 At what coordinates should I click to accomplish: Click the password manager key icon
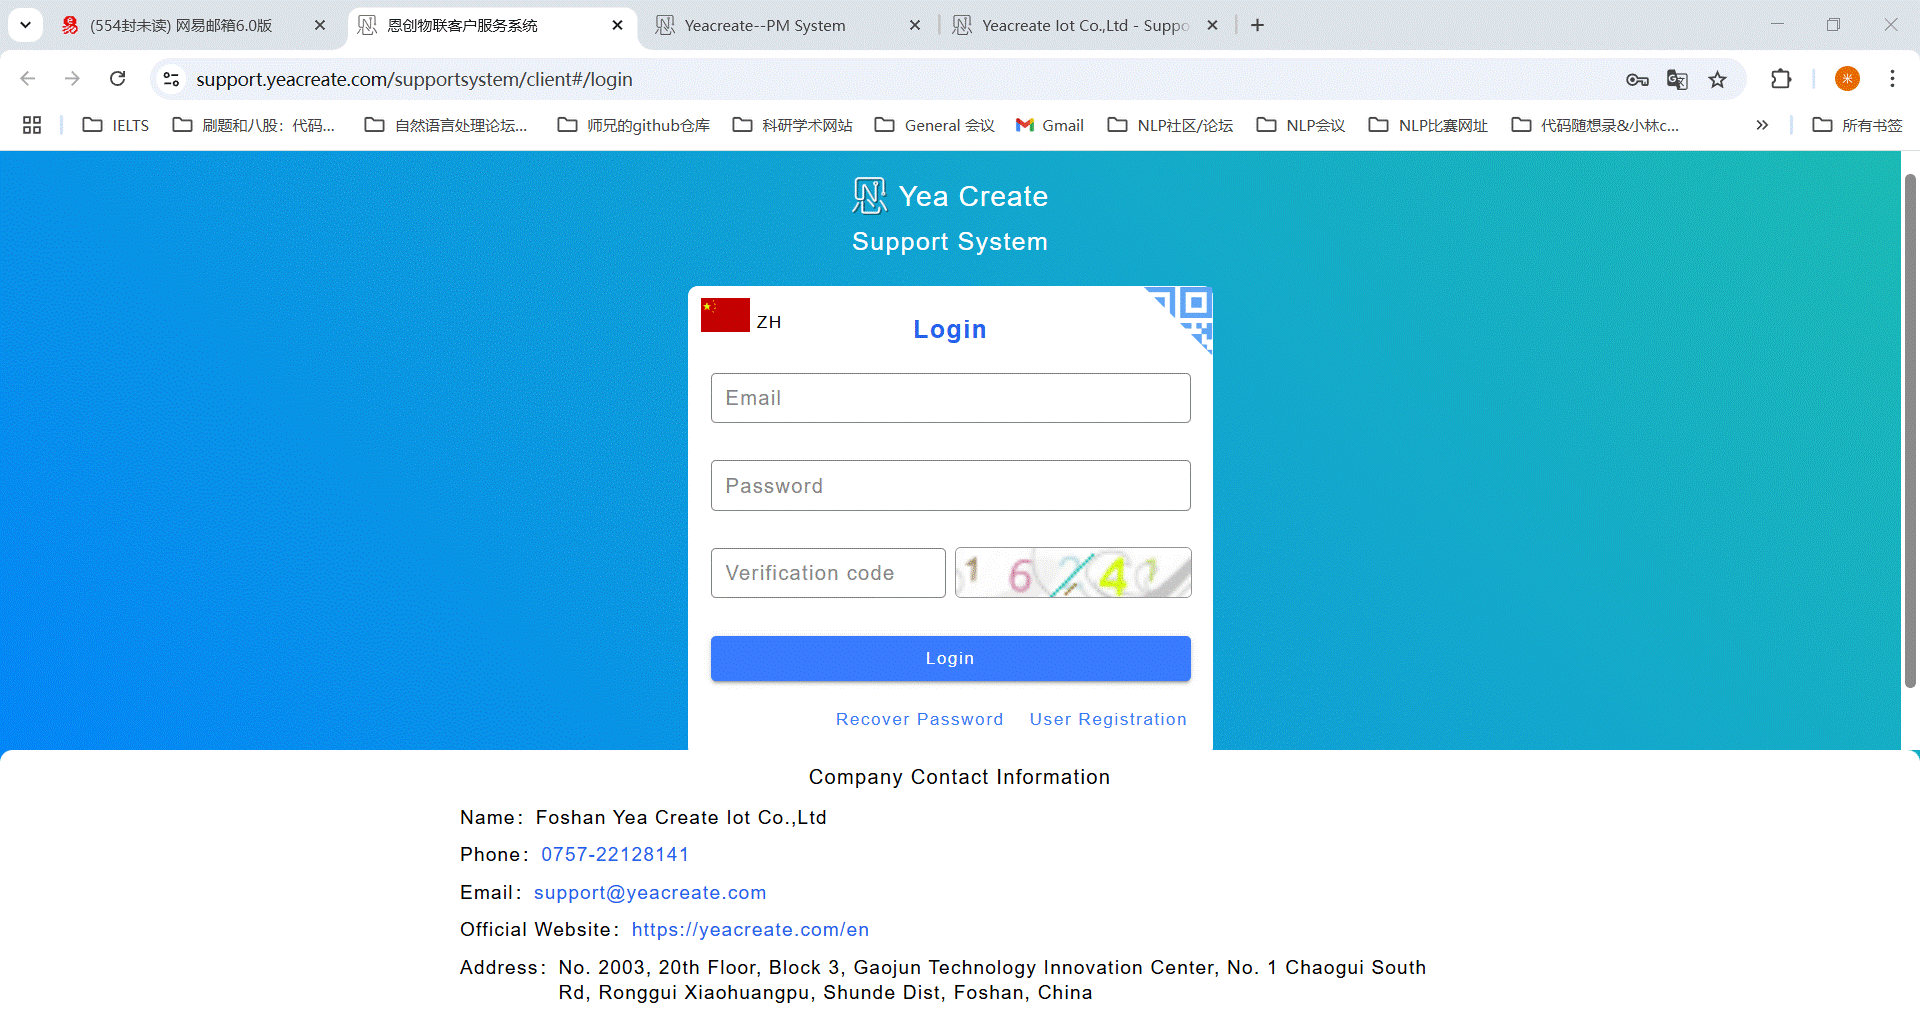(1637, 80)
